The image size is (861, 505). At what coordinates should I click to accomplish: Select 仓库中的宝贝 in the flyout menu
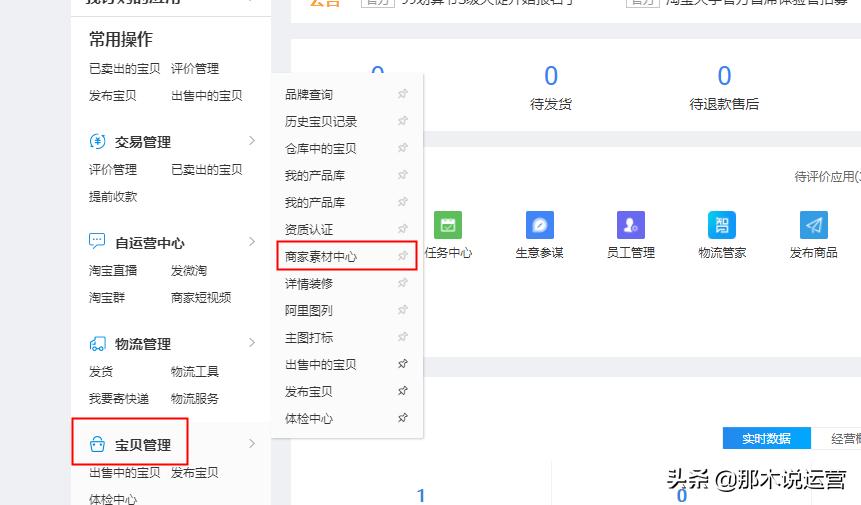321,148
